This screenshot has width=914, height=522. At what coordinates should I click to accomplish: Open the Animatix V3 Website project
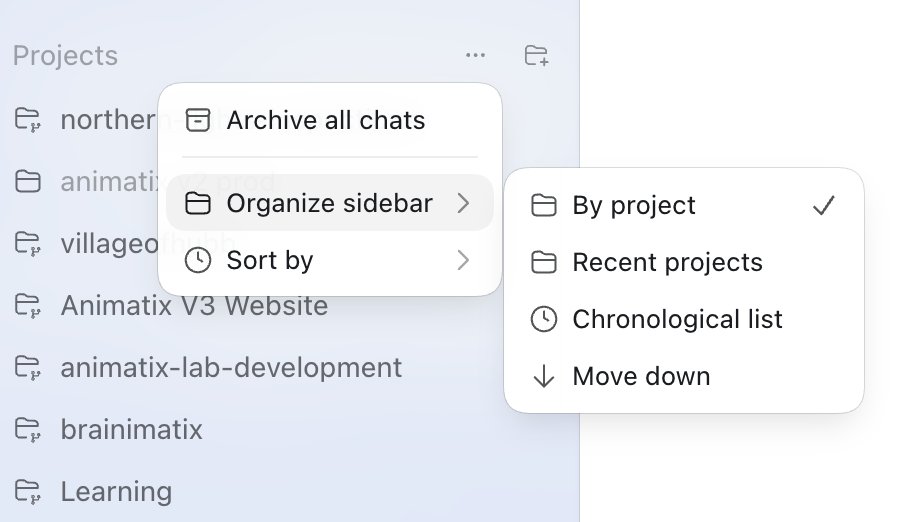(x=194, y=305)
